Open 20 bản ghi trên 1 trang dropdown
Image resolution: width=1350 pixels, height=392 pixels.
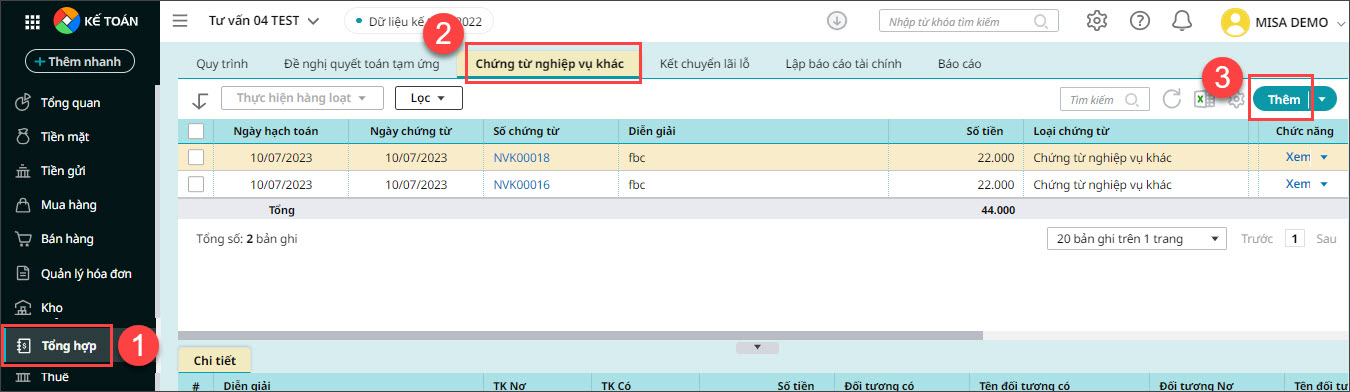pyautogui.click(x=1137, y=239)
